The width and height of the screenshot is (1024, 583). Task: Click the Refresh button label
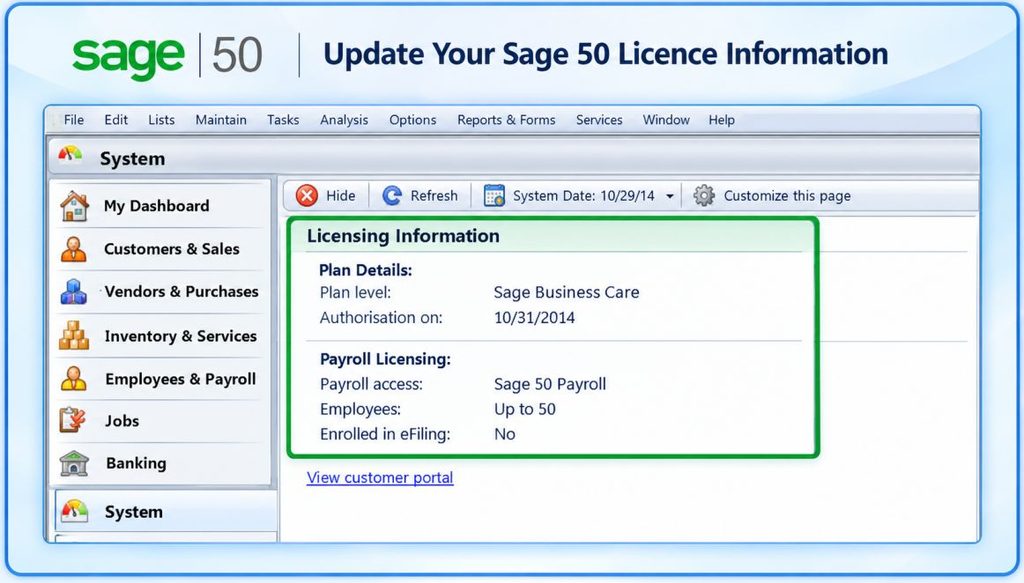[434, 196]
